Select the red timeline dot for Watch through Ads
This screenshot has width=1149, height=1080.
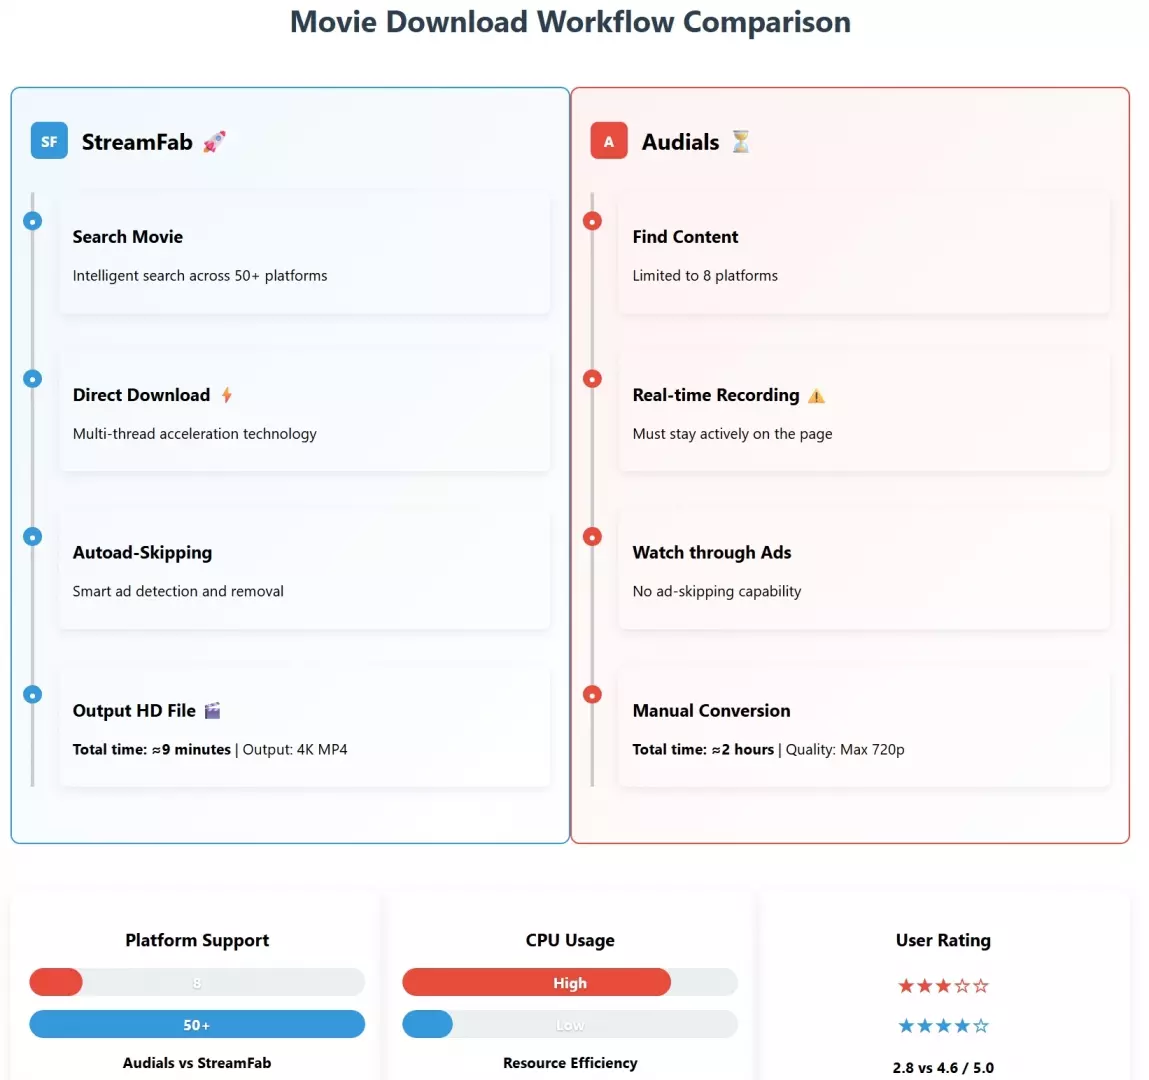click(x=592, y=536)
